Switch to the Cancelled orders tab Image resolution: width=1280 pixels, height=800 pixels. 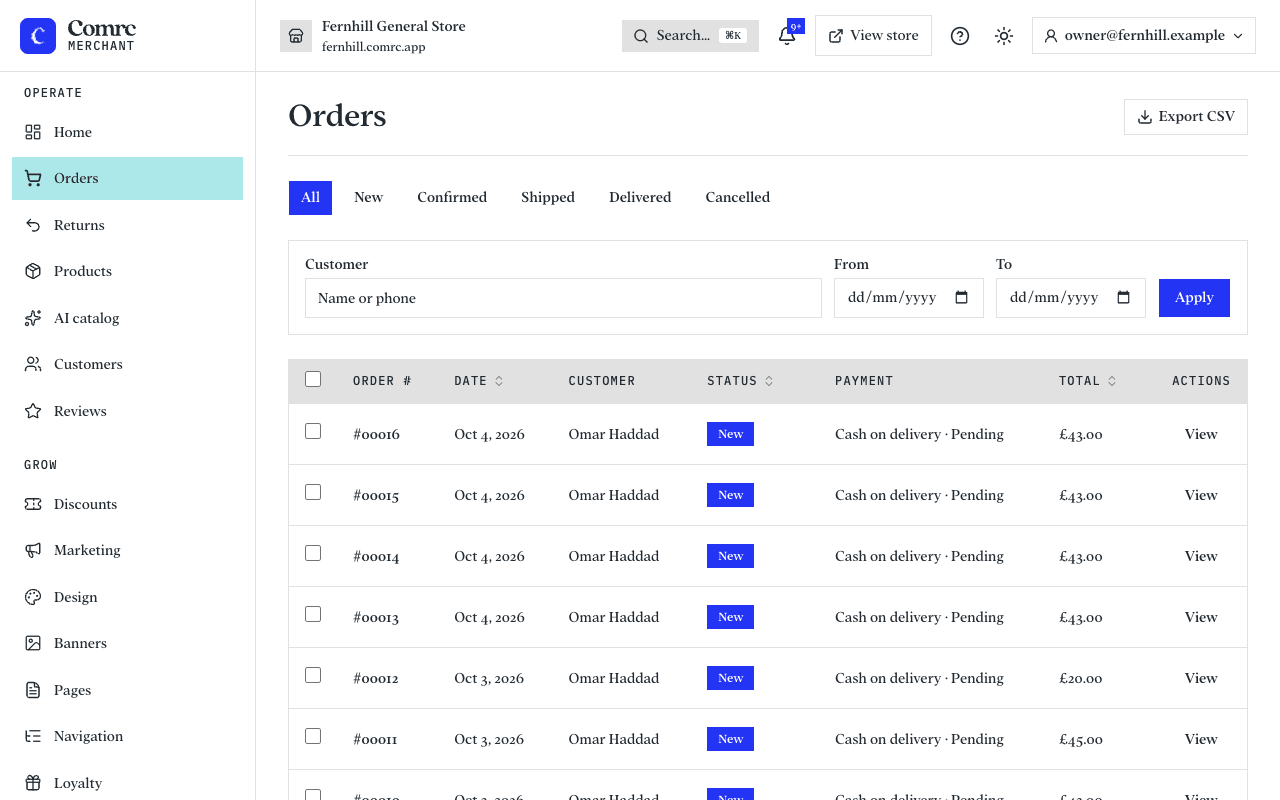click(x=738, y=198)
